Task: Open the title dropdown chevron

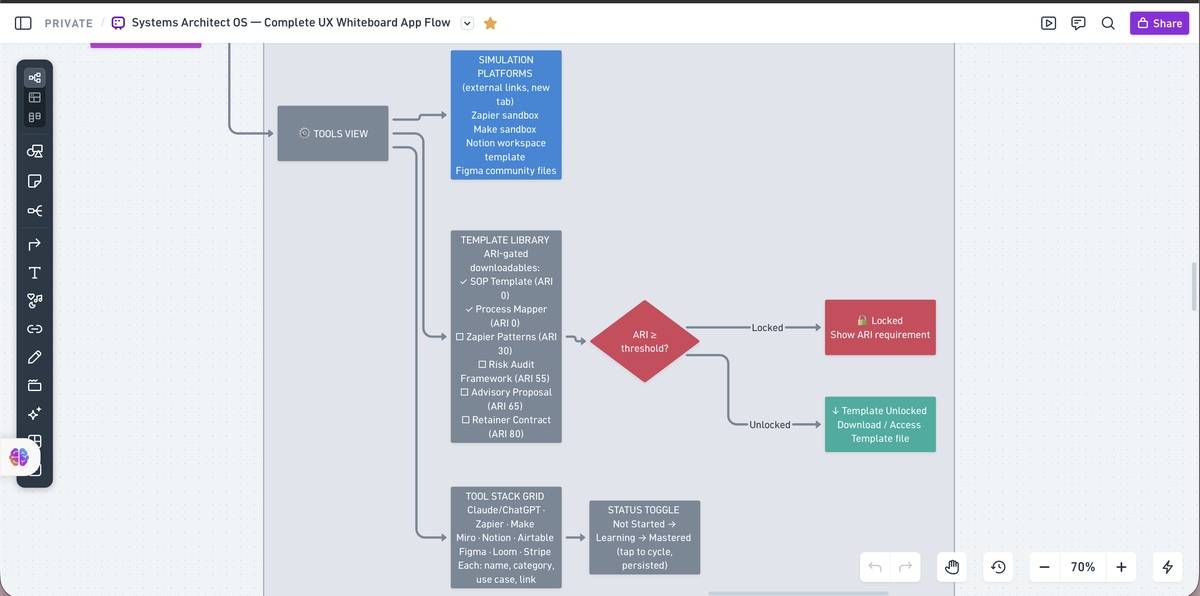Action: pyautogui.click(x=467, y=23)
